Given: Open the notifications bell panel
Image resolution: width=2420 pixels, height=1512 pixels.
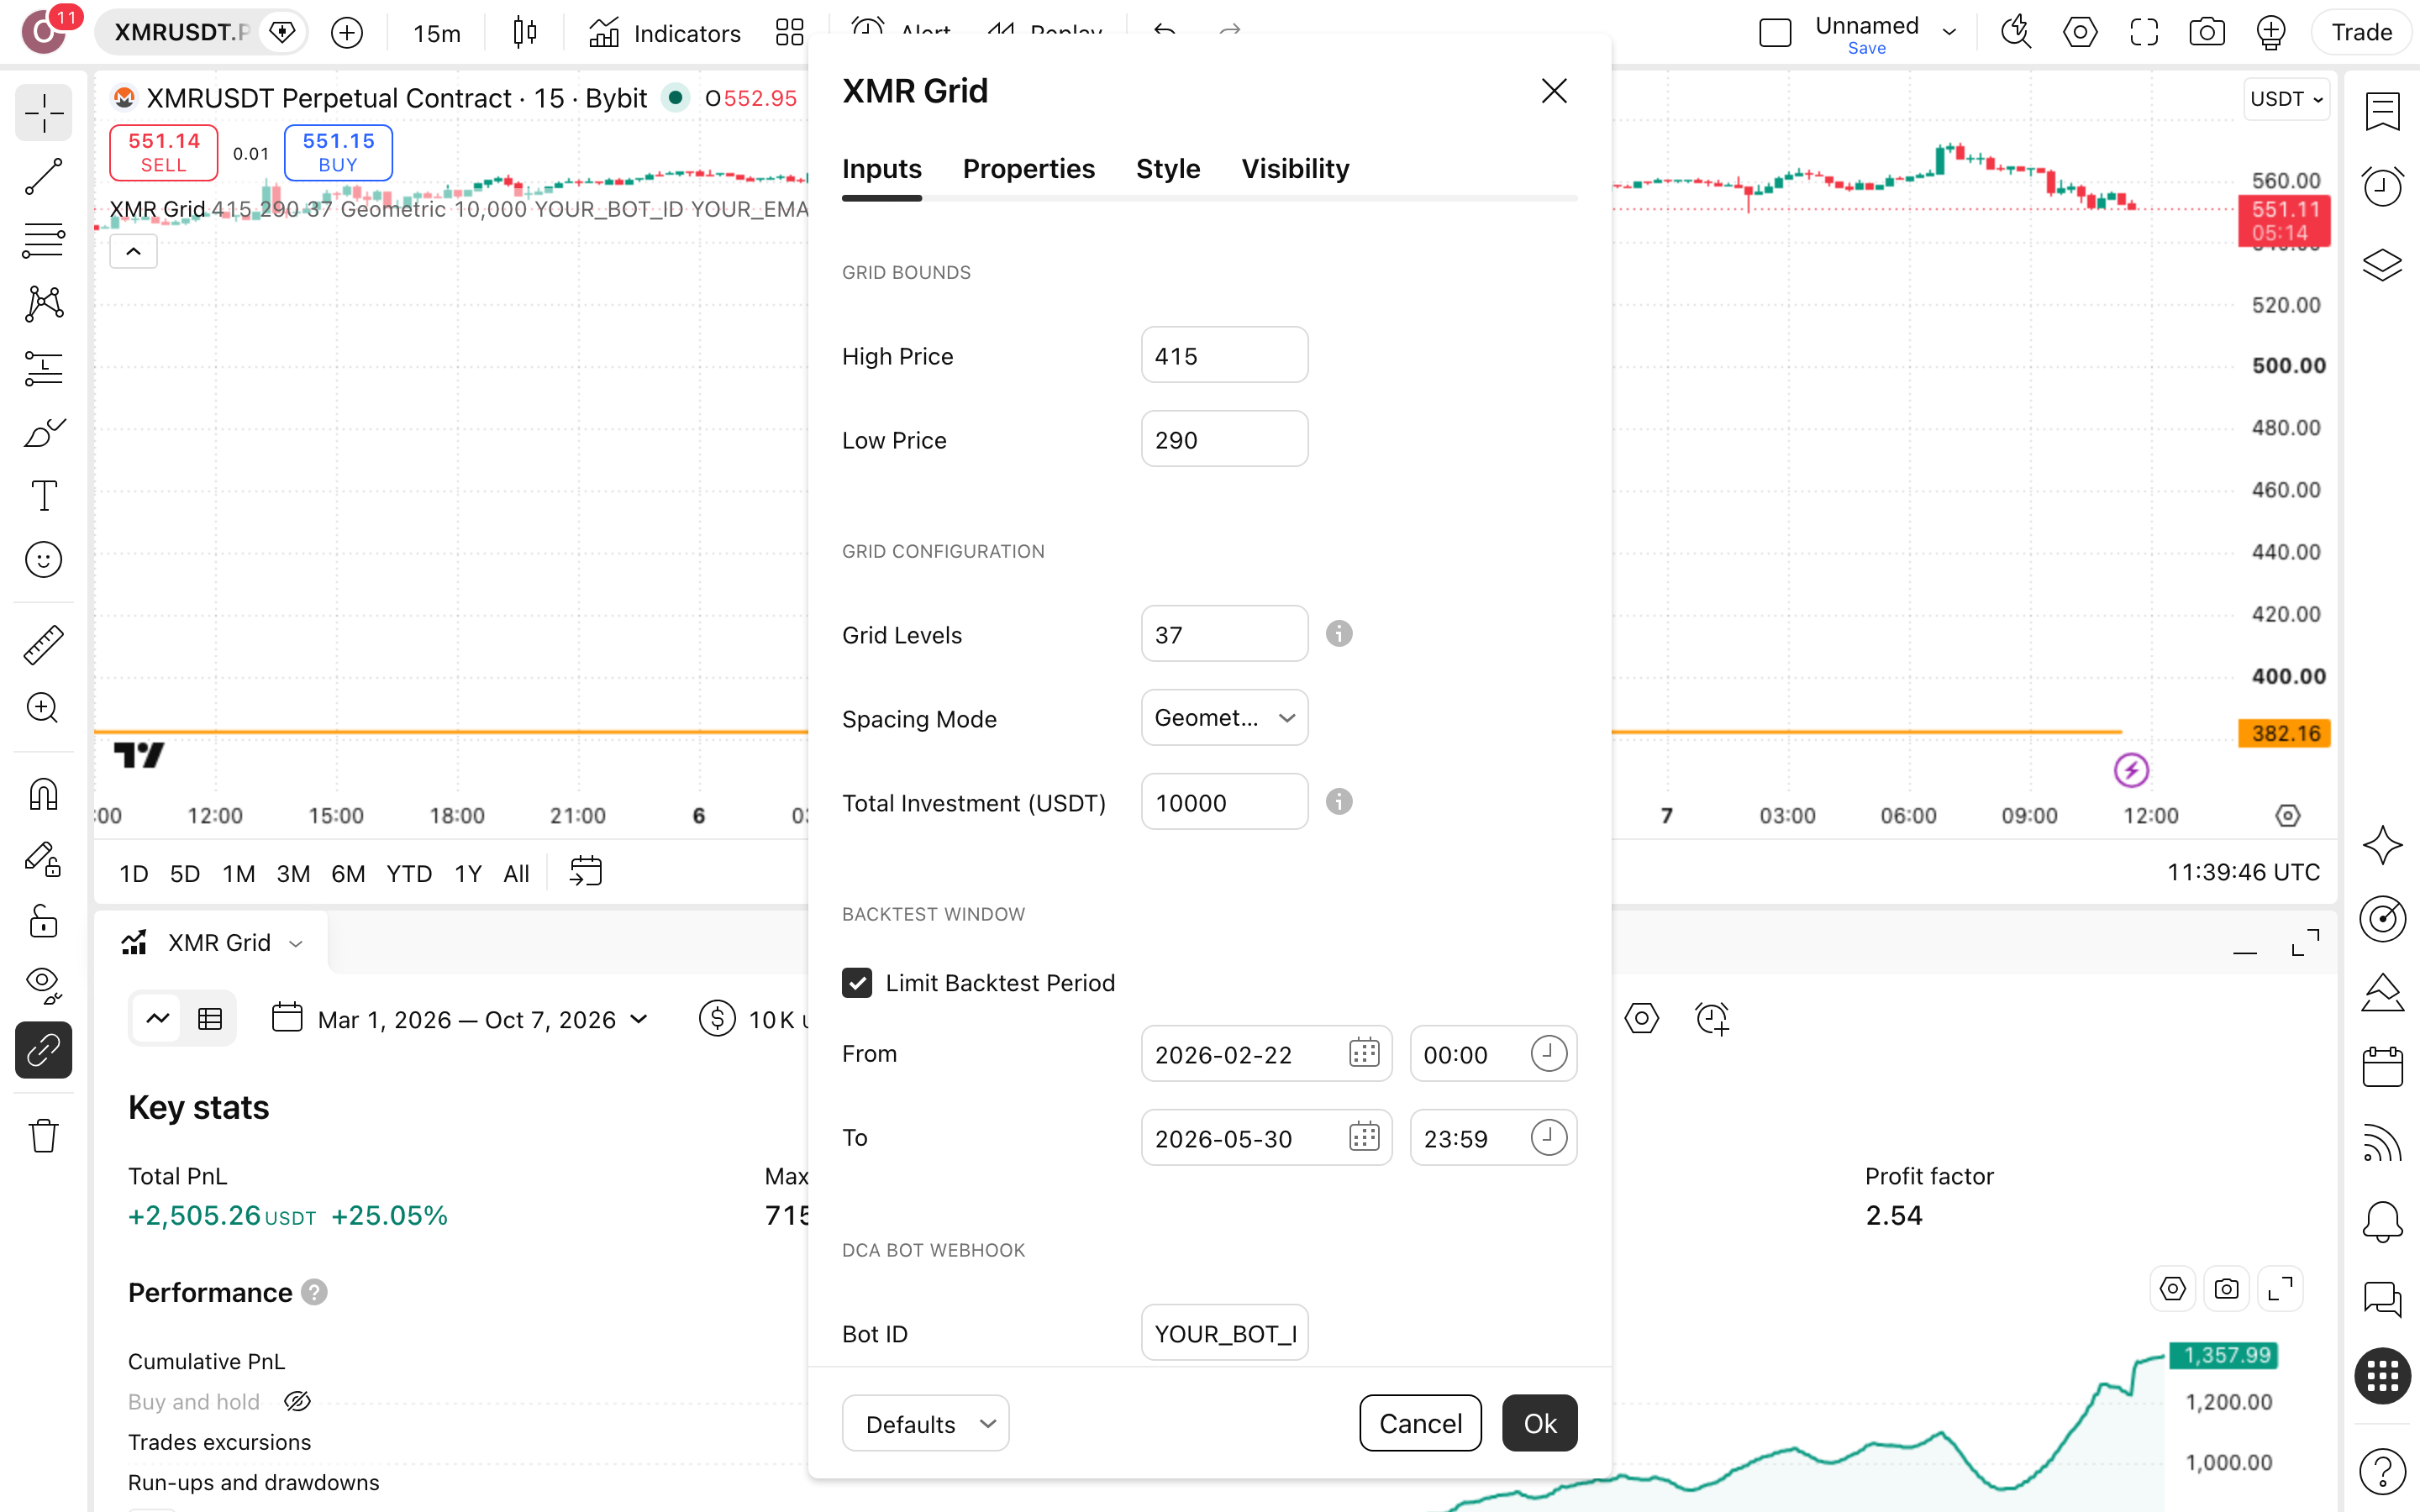Looking at the screenshot, I should pyautogui.click(x=2382, y=1221).
